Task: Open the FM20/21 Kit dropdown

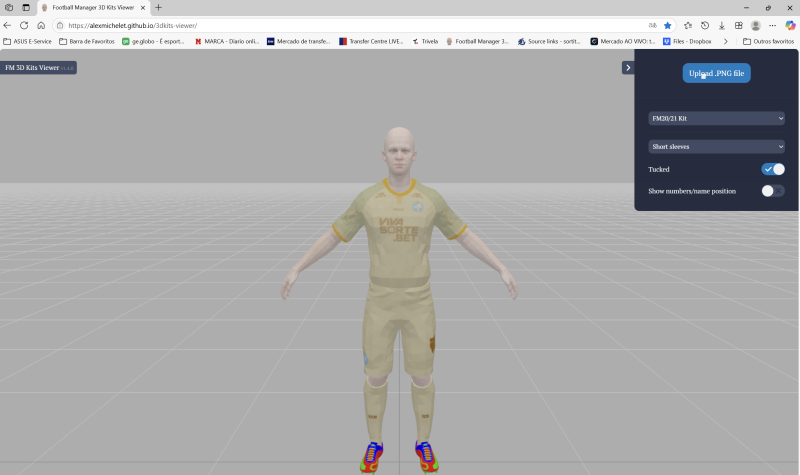Action: 716,118
